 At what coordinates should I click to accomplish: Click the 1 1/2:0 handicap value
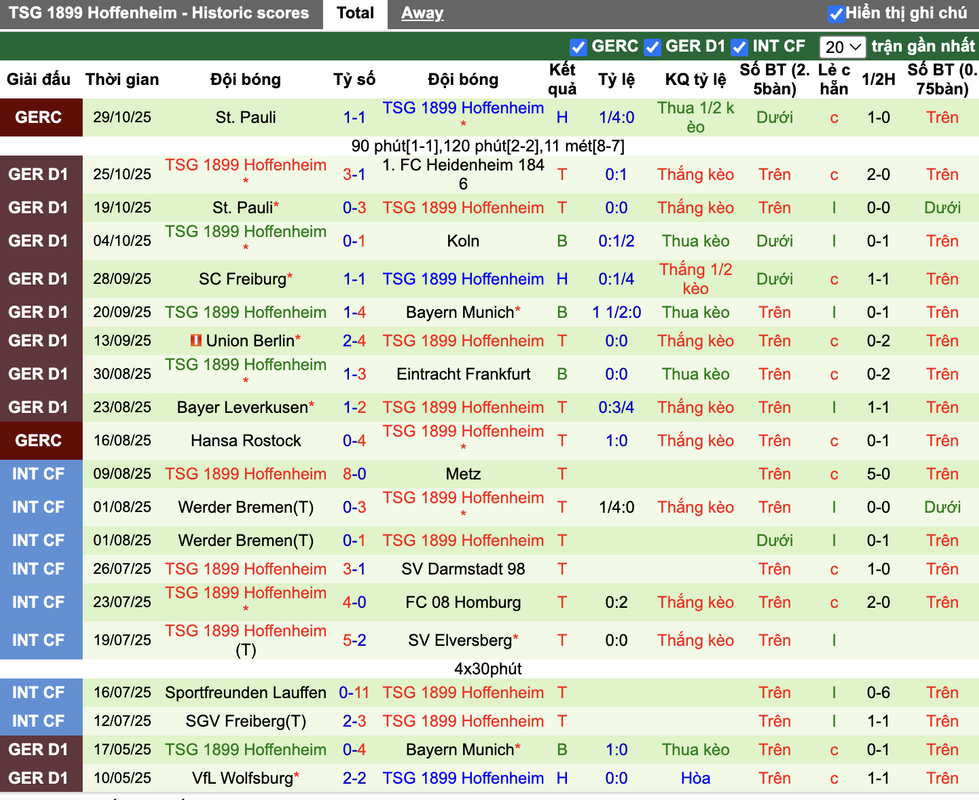coord(616,312)
